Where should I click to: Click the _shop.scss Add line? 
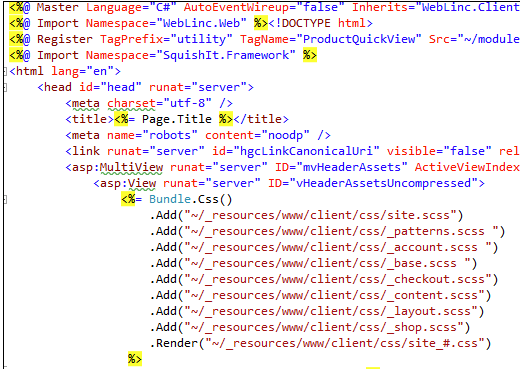pyautogui.click(x=310, y=327)
